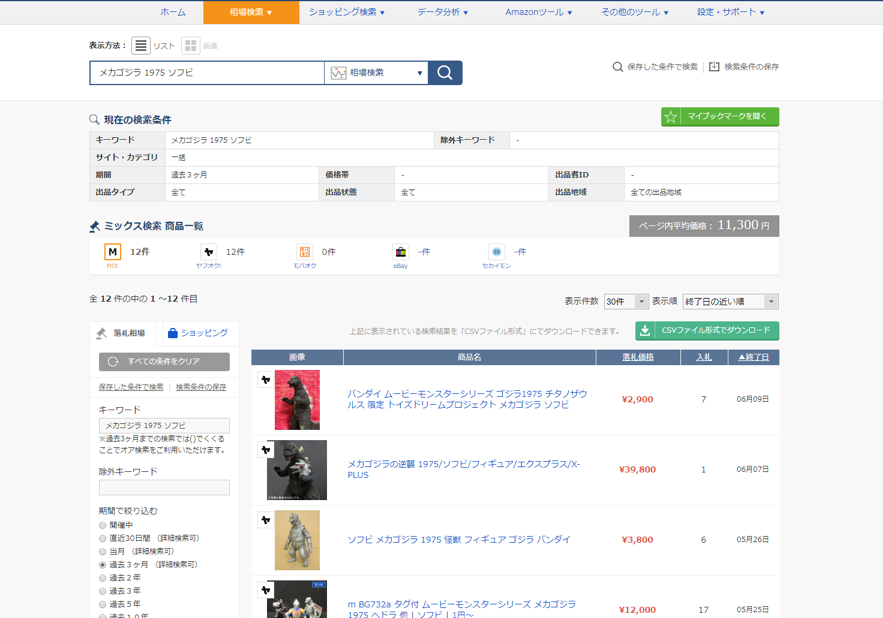Click shopping bag icon on ショッピング tab

[173, 333]
